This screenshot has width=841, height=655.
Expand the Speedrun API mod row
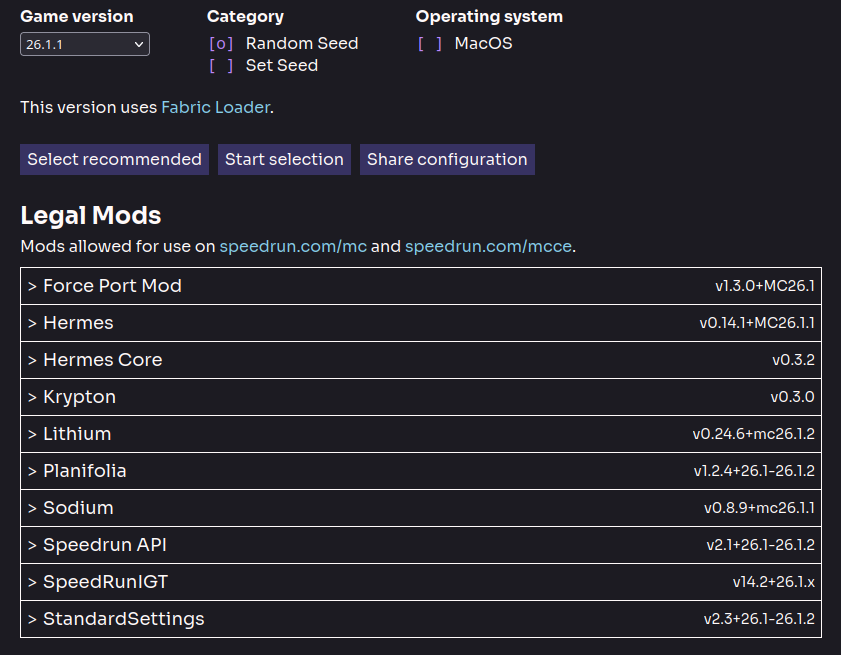(x=421, y=545)
